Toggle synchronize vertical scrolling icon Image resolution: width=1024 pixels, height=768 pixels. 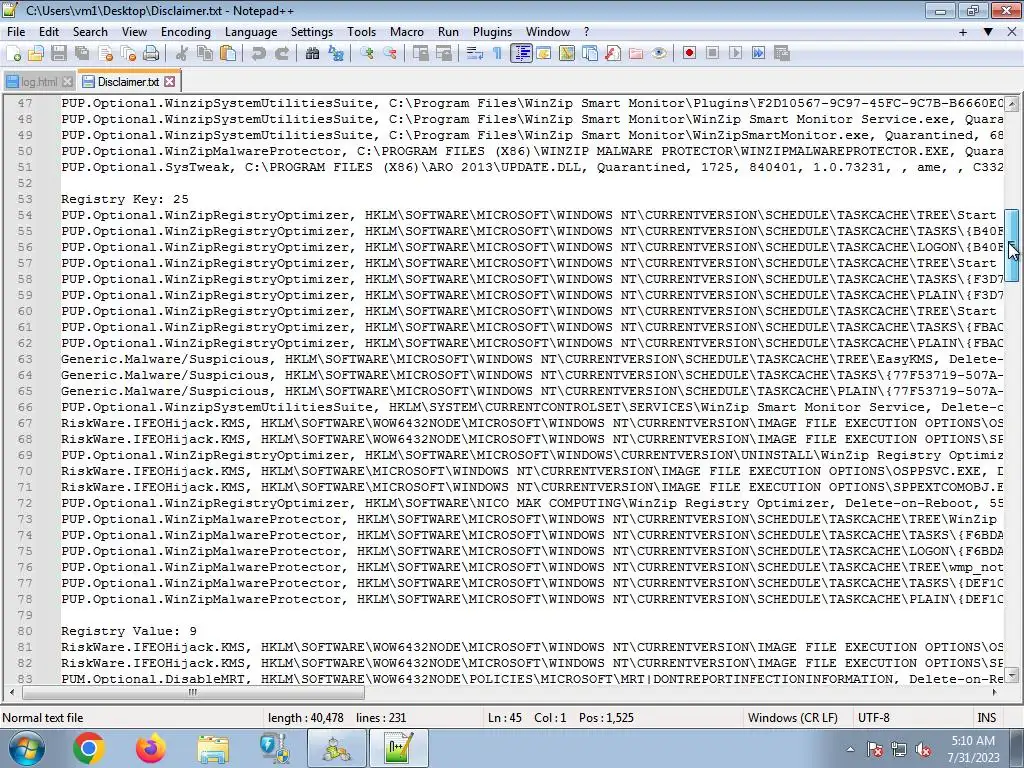(x=421, y=54)
